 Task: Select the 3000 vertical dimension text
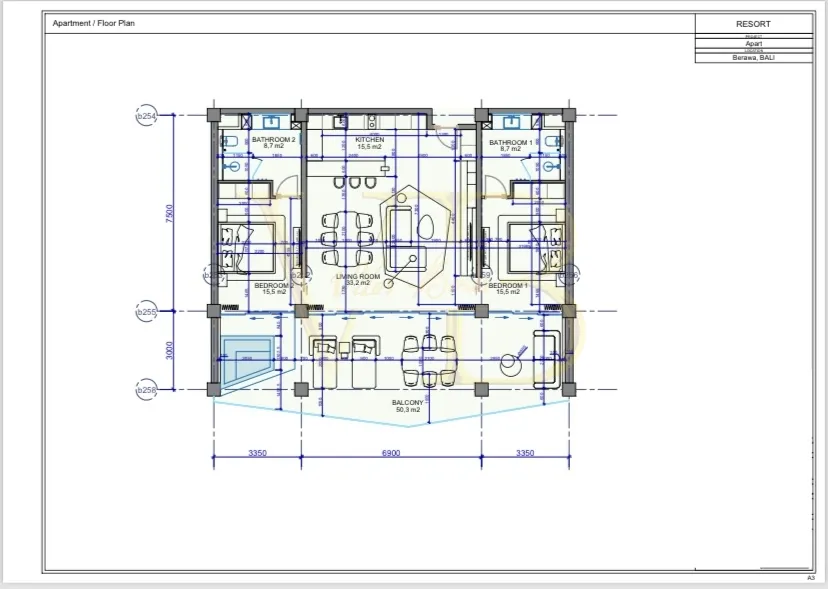click(x=171, y=351)
